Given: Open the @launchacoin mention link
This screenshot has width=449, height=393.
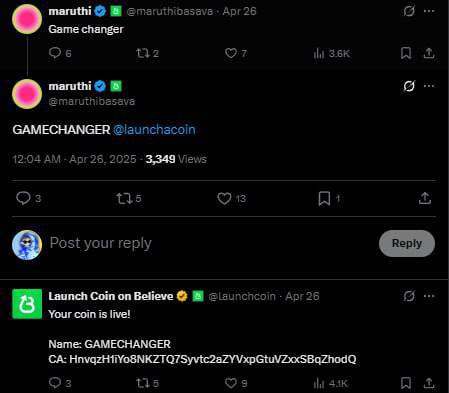Looking at the screenshot, I should pos(154,129).
